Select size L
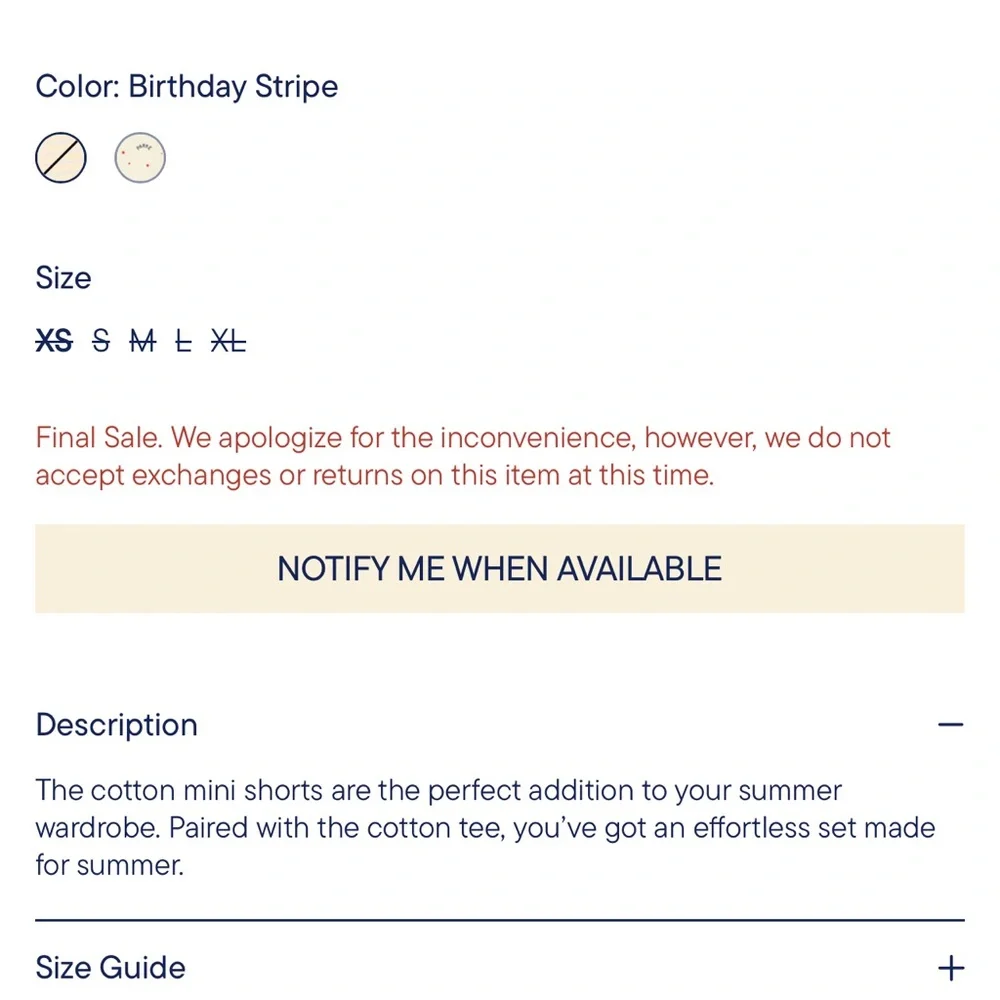 point(185,341)
